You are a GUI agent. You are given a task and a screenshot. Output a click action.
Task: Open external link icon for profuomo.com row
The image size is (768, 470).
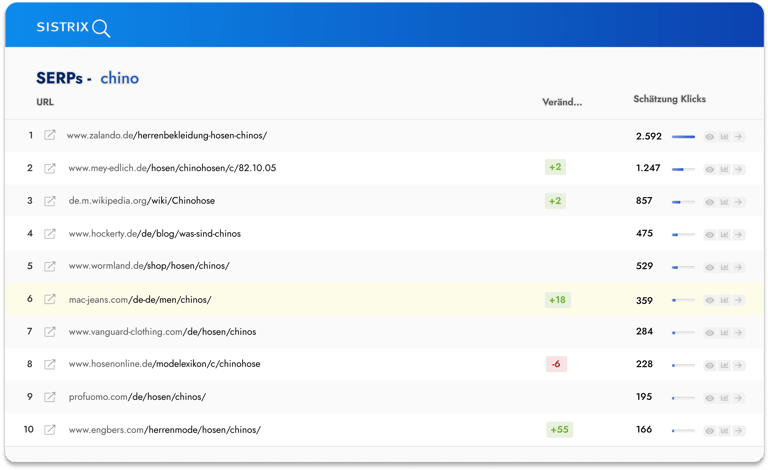[49, 397]
